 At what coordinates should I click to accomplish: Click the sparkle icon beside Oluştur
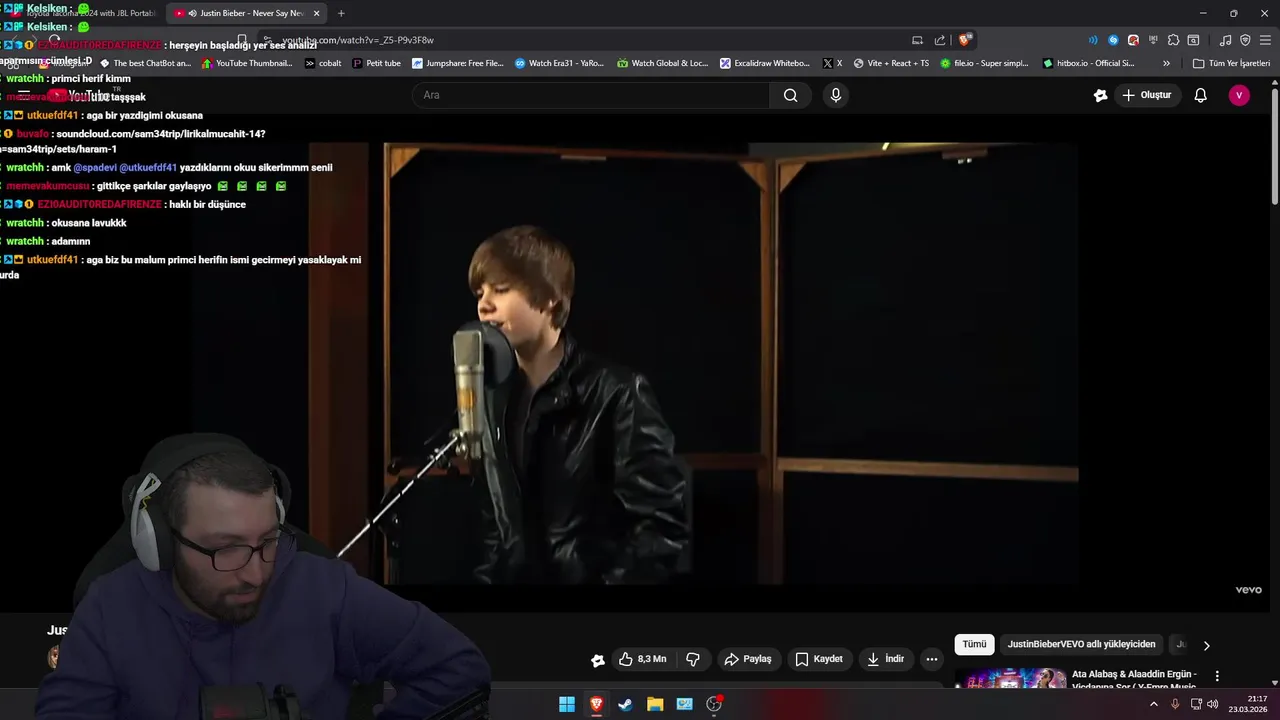tap(1101, 95)
